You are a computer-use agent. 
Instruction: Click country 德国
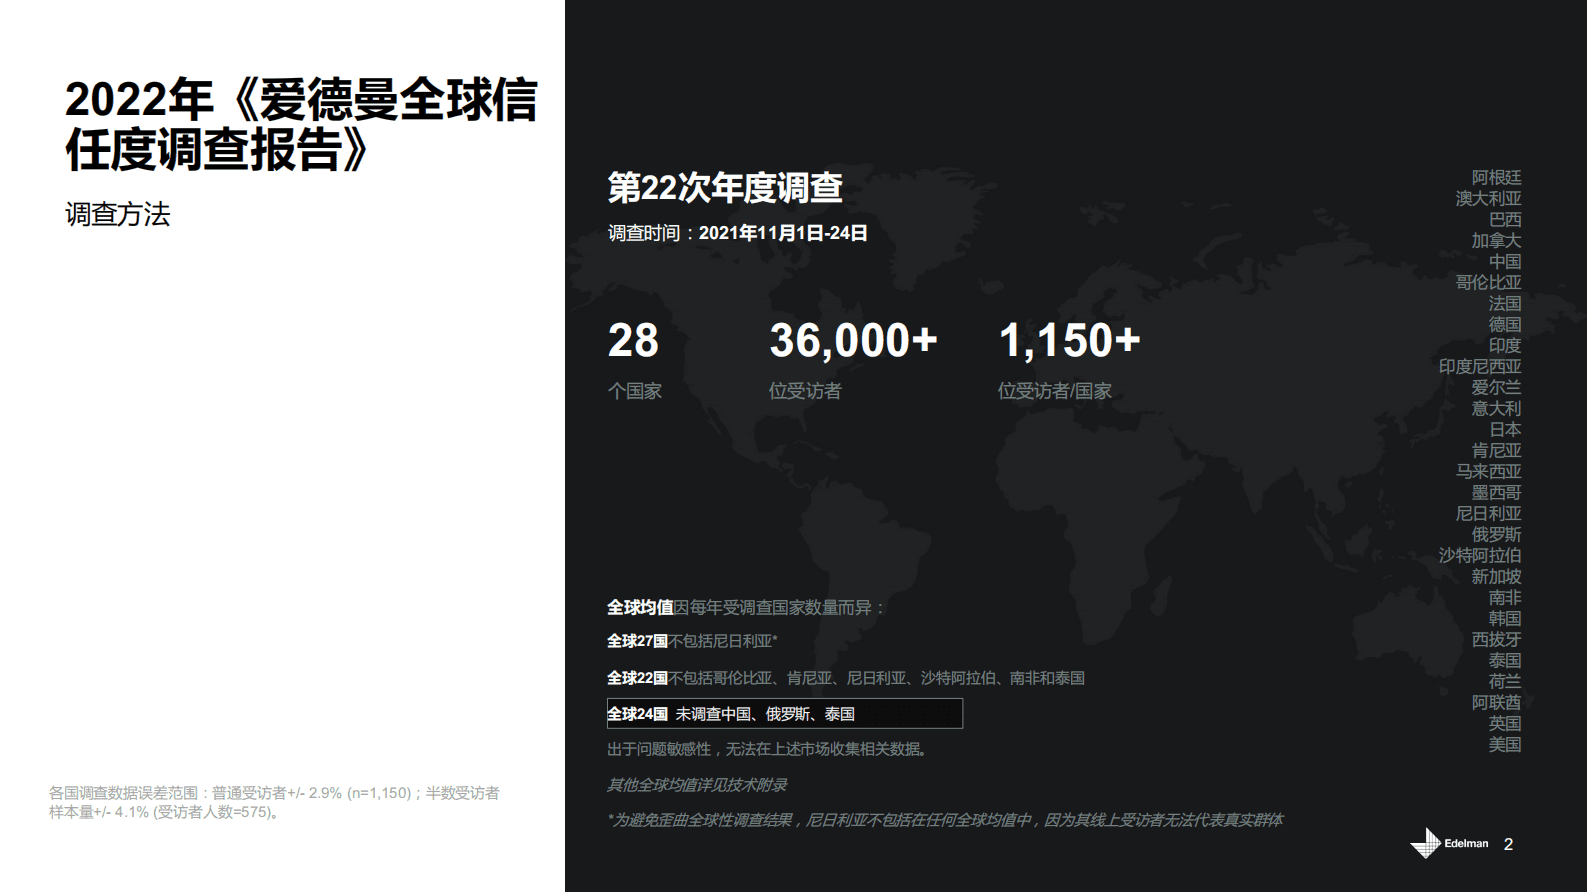1505,325
